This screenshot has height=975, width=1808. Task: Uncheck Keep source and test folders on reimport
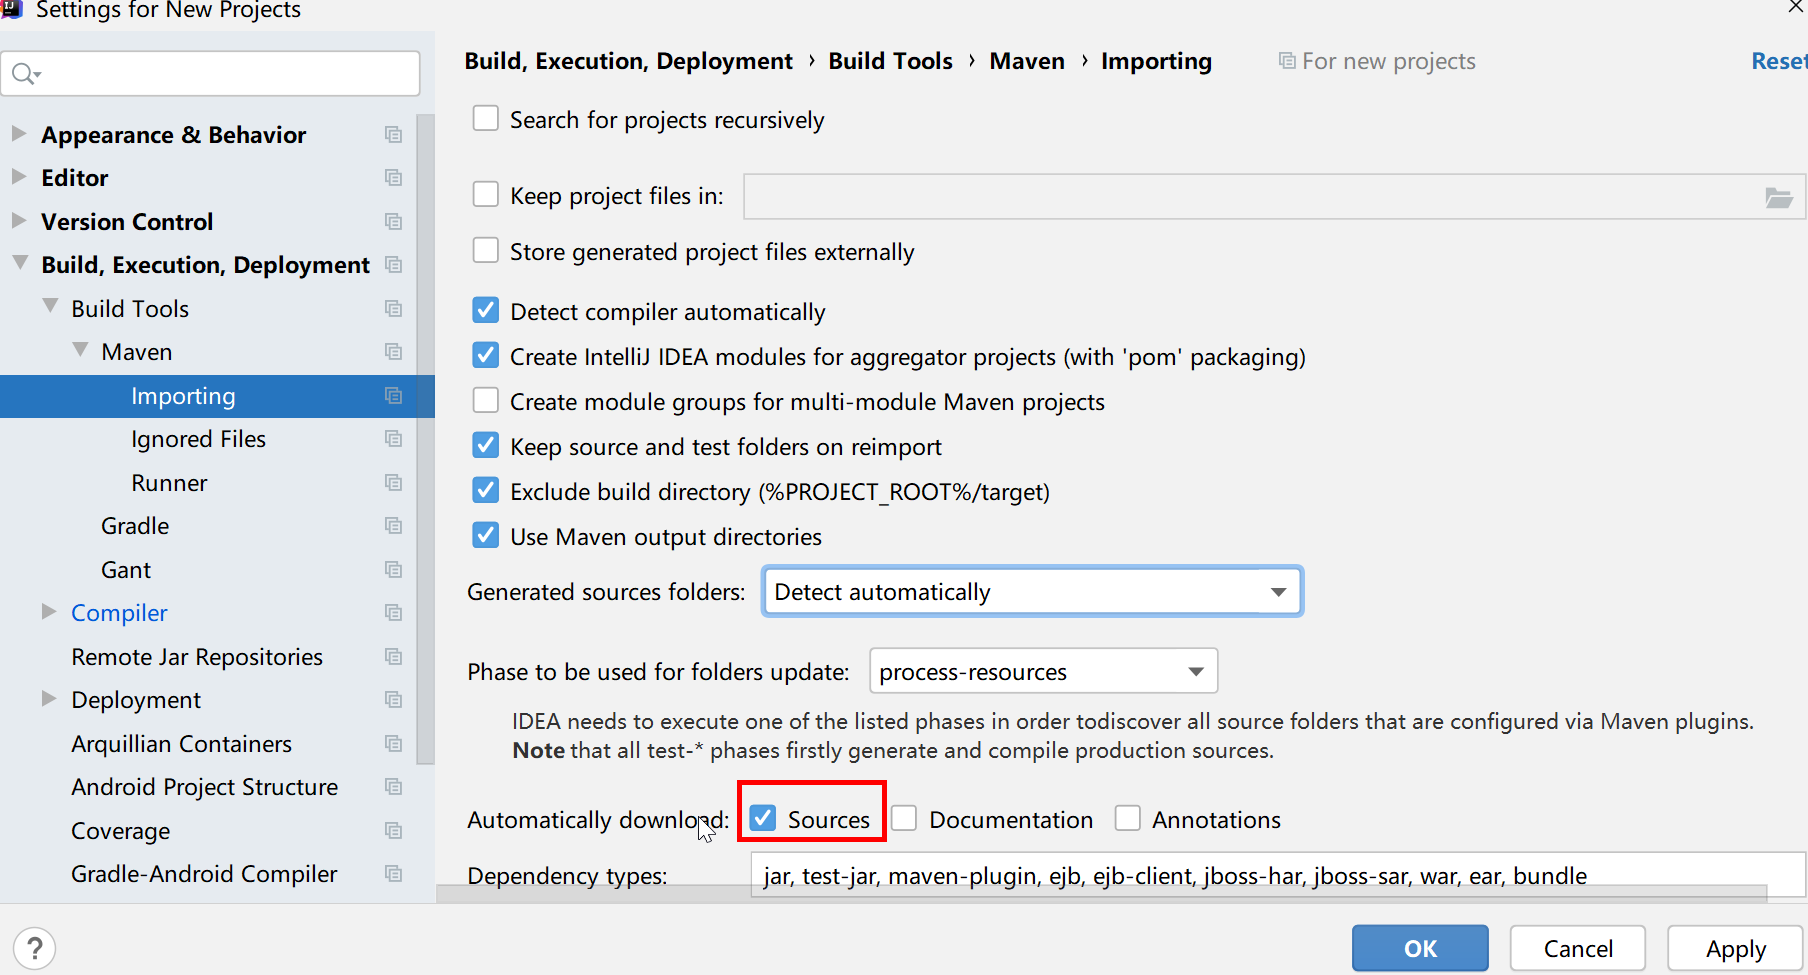[485, 445]
